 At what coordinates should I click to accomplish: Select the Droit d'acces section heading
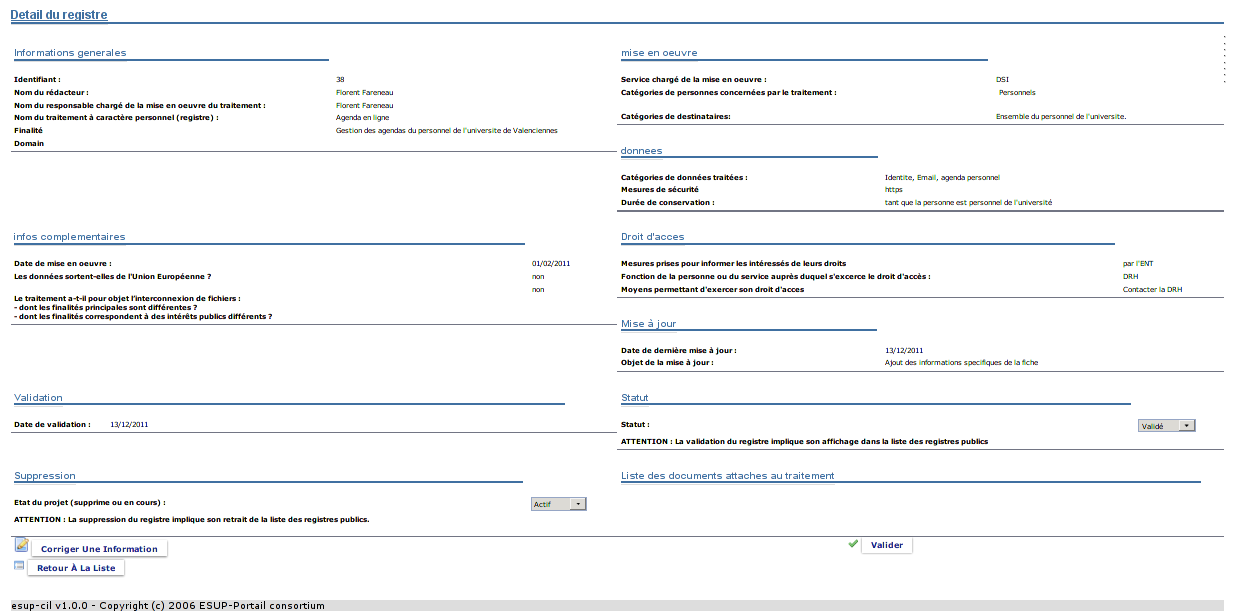[652, 237]
